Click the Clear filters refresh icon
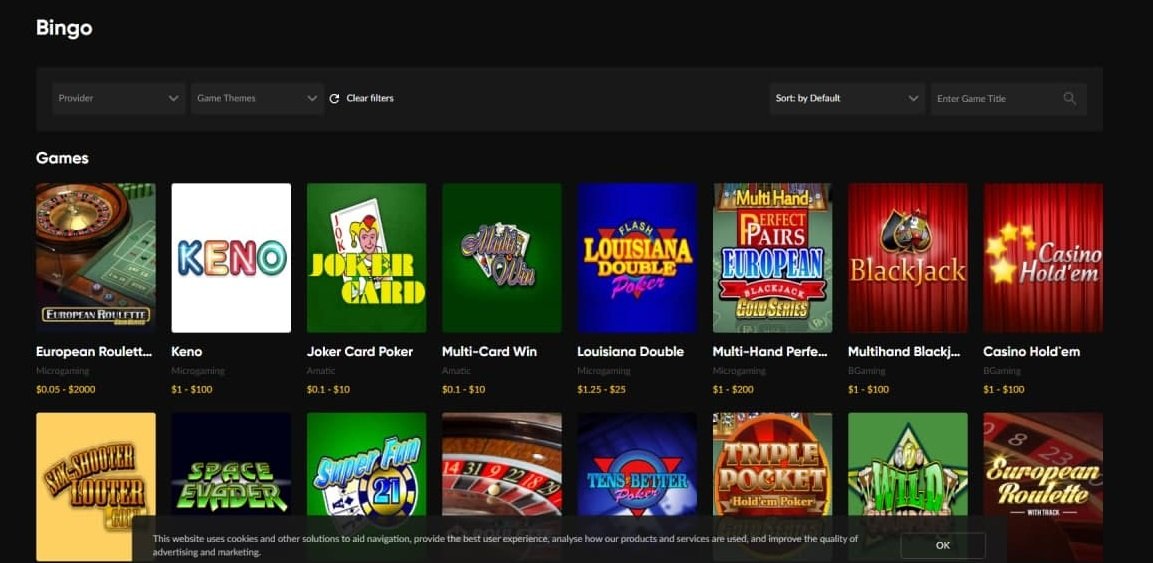 click(334, 98)
